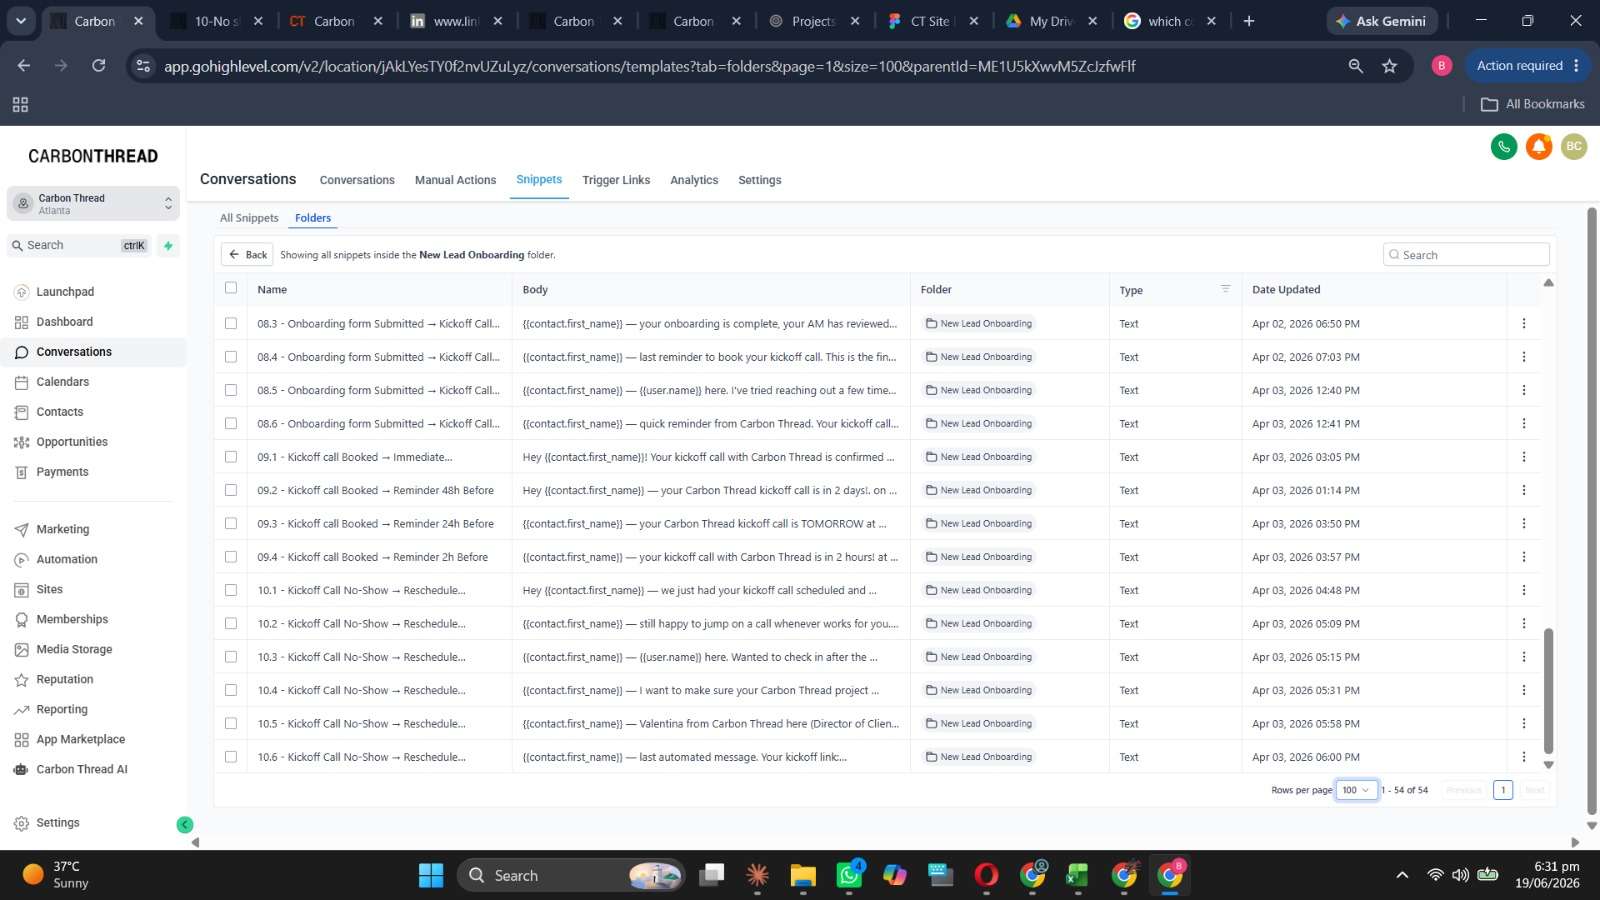This screenshot has width=1600, height=900.
Task: Open the orange notifications bell
Action: pyautogui.click(x=1539, y=147)
